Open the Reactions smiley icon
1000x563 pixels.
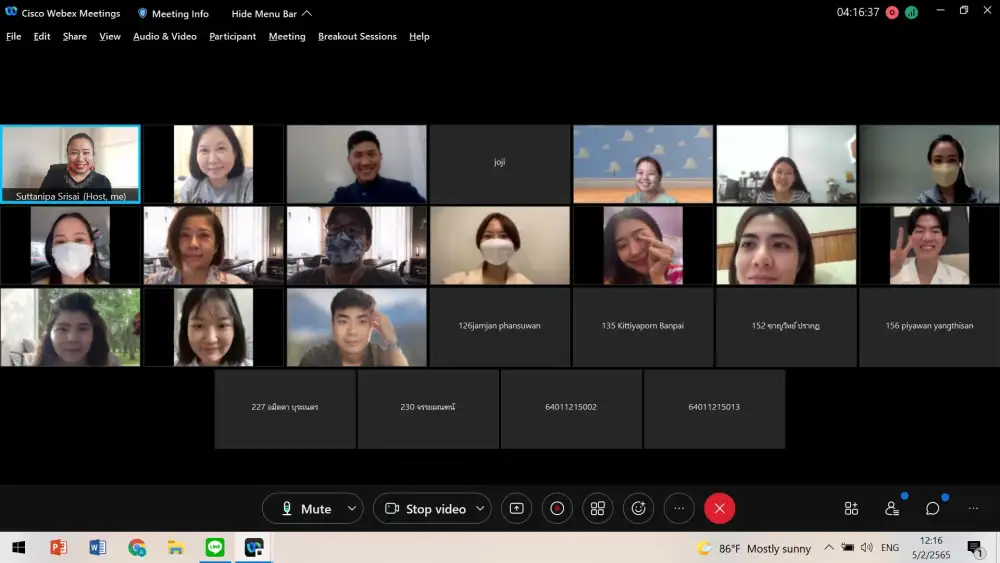click(x=638, y=508)
